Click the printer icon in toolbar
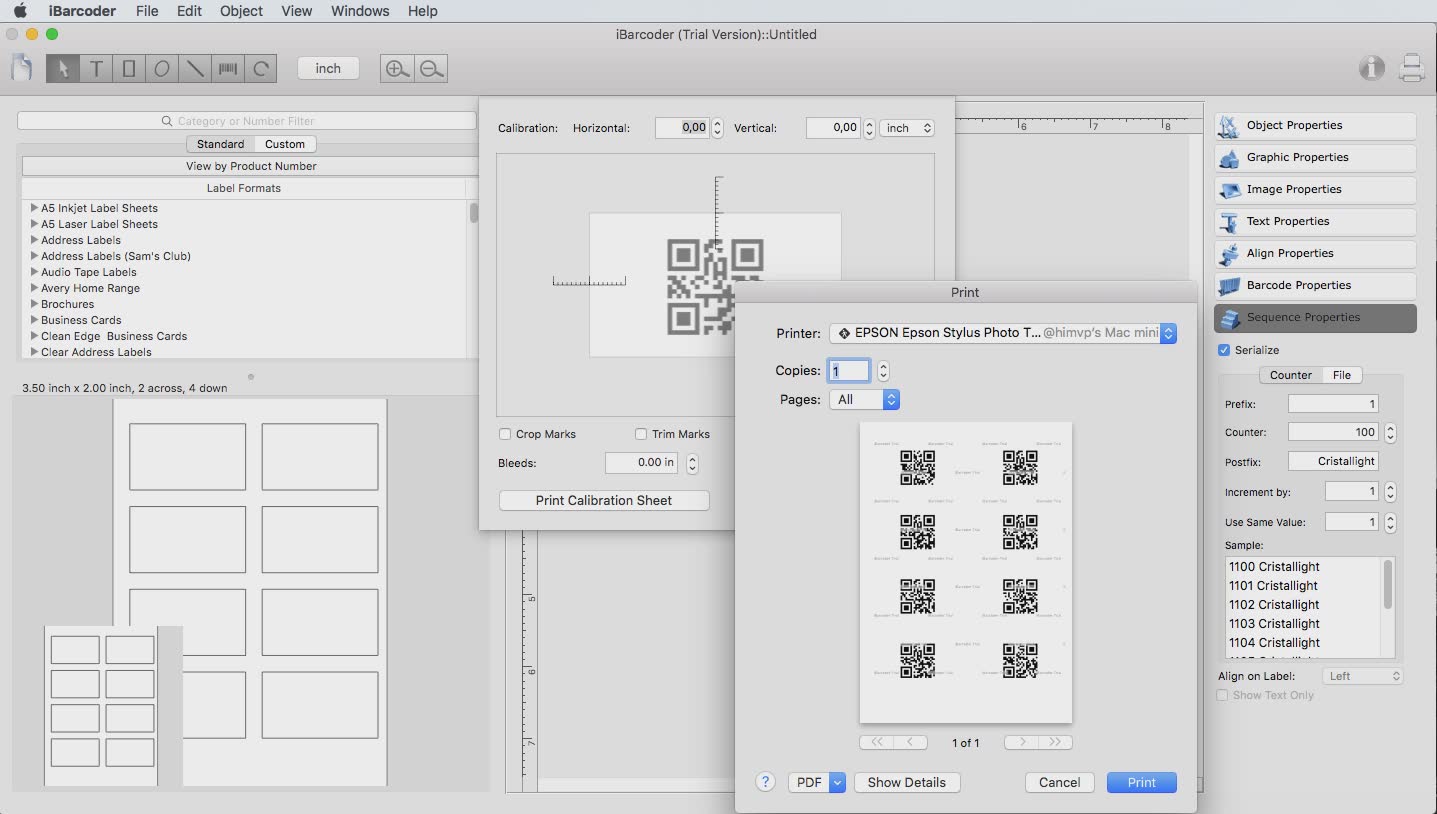Image resolution: width=1437 pixels, height=814 pixels. click(1411, 68)
